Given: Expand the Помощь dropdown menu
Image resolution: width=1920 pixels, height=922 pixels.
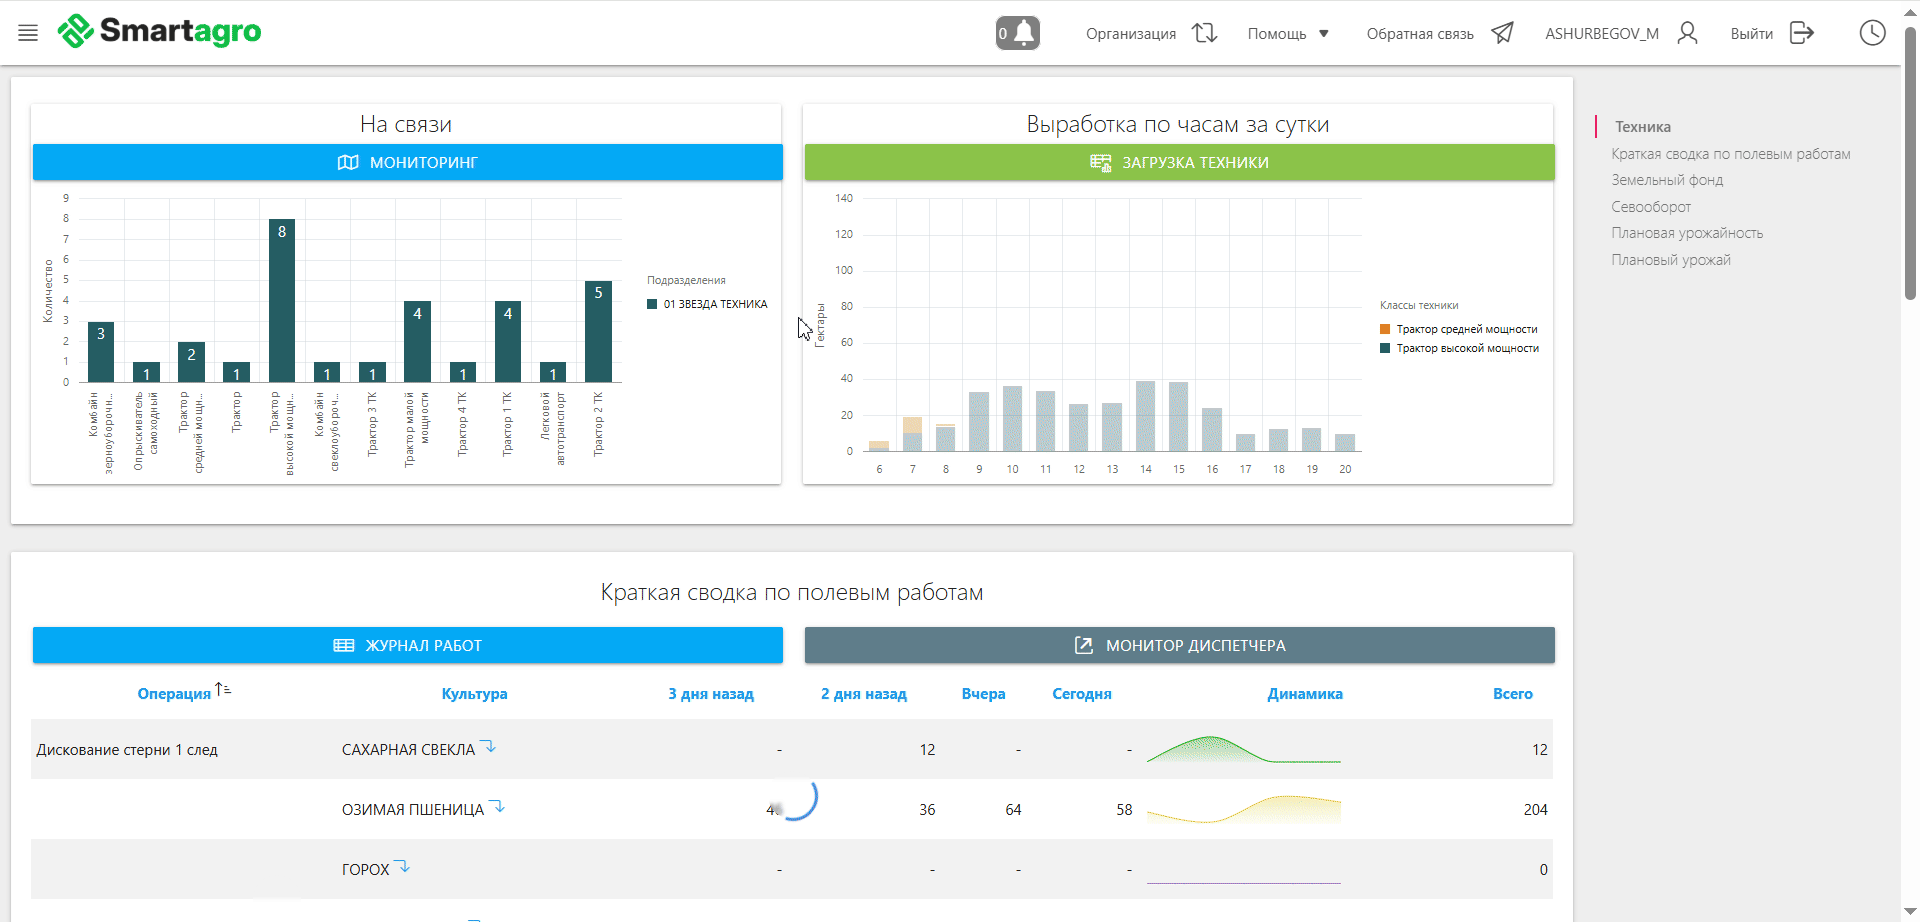Looking at the screenshot, I should click(x=1288, y=34).
